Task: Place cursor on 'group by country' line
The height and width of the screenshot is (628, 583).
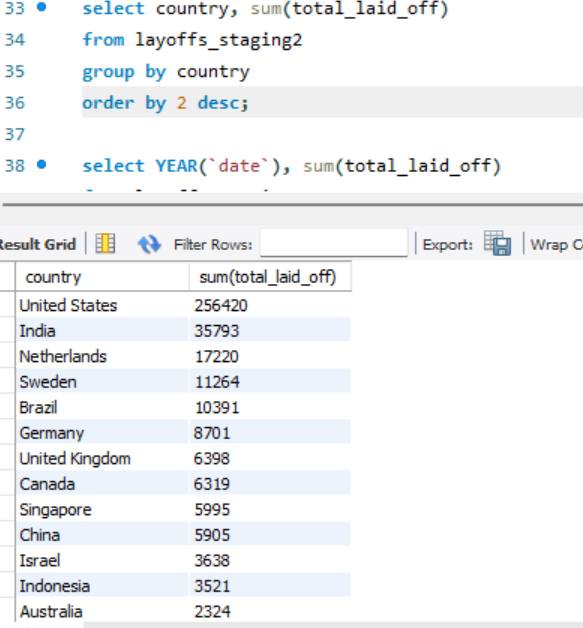Action: coord(166,72)
